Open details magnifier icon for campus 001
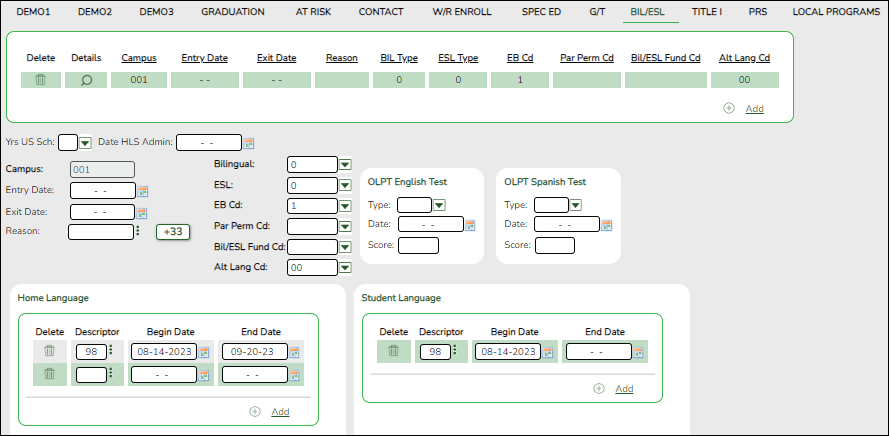This screenshot has height=436, width=889. (86, 80)
